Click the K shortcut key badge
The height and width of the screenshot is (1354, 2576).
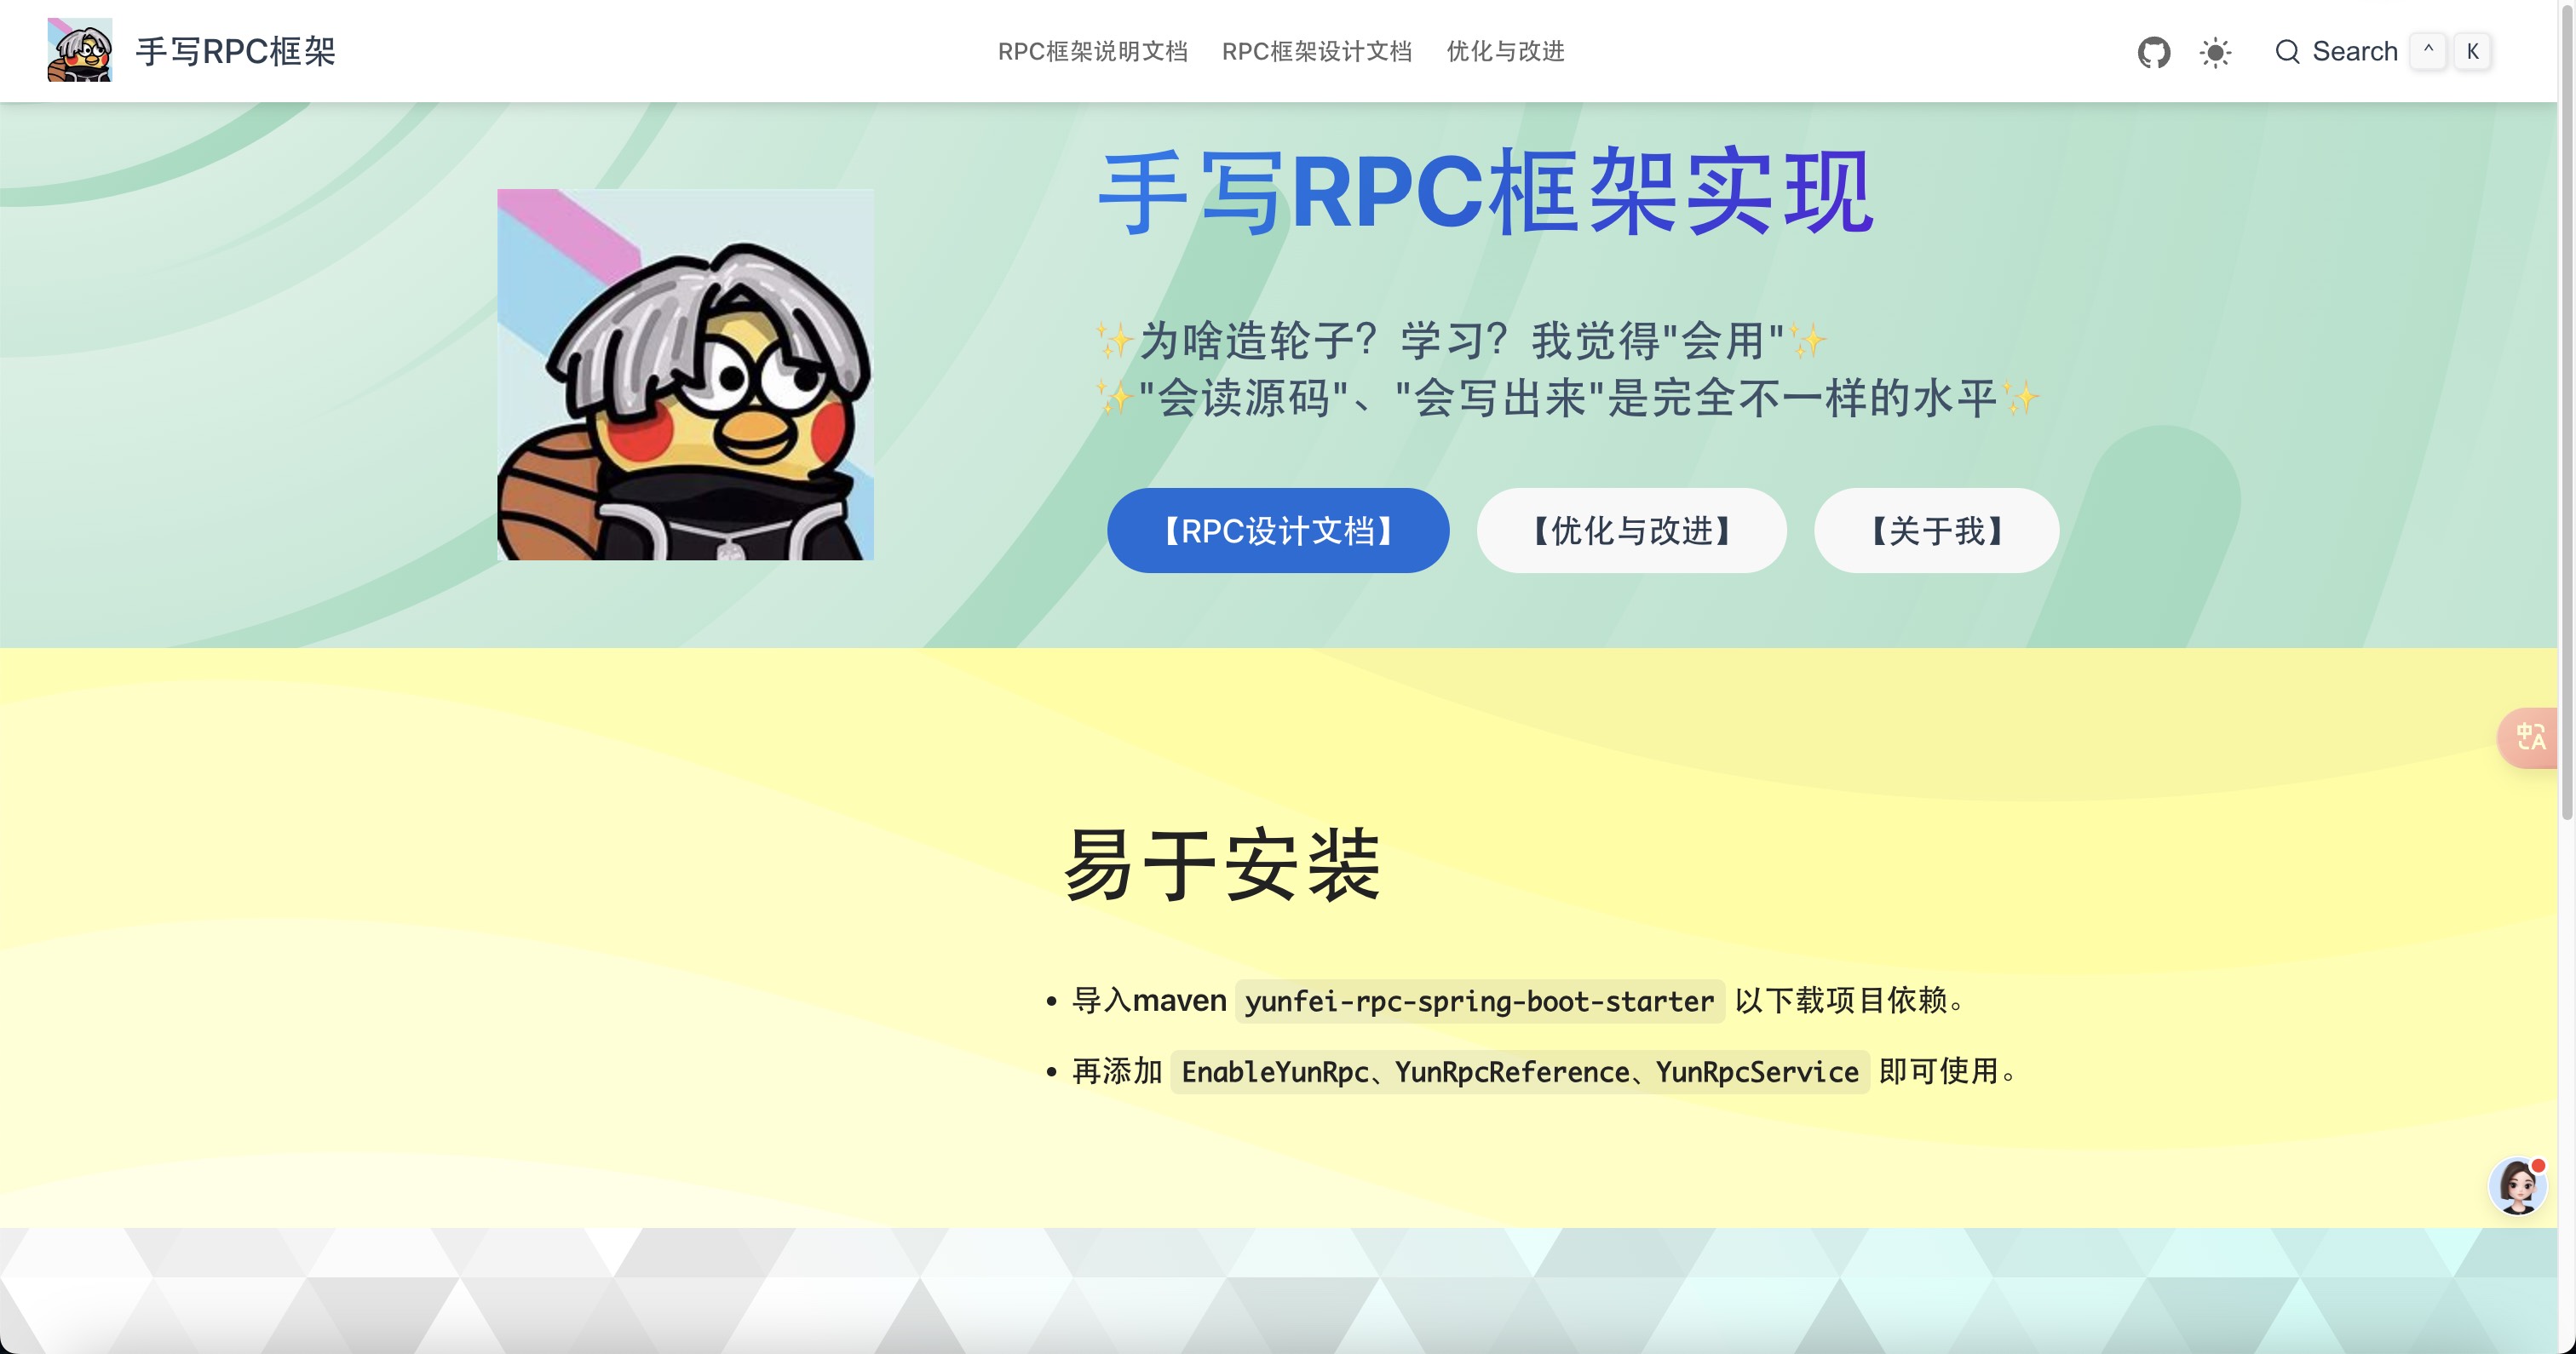click(2472, 52)
